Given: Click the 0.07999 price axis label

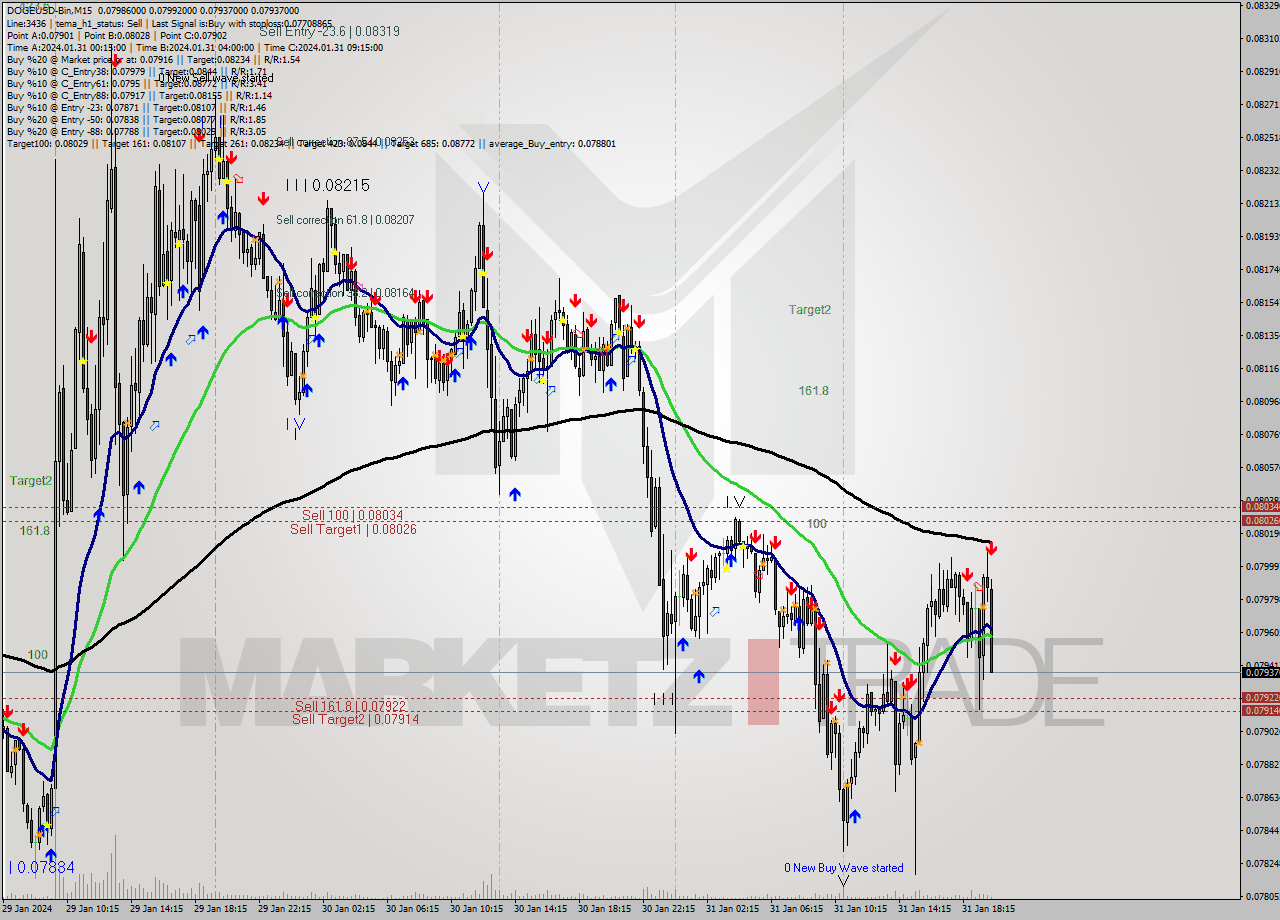Looking at the screenshot, I should coord(1262,566).
